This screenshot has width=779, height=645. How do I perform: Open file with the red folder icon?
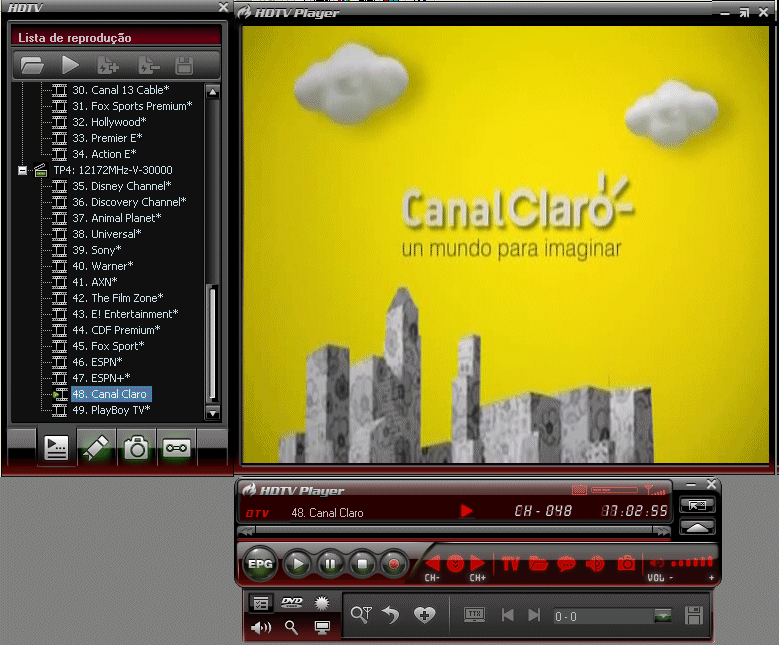538,564
